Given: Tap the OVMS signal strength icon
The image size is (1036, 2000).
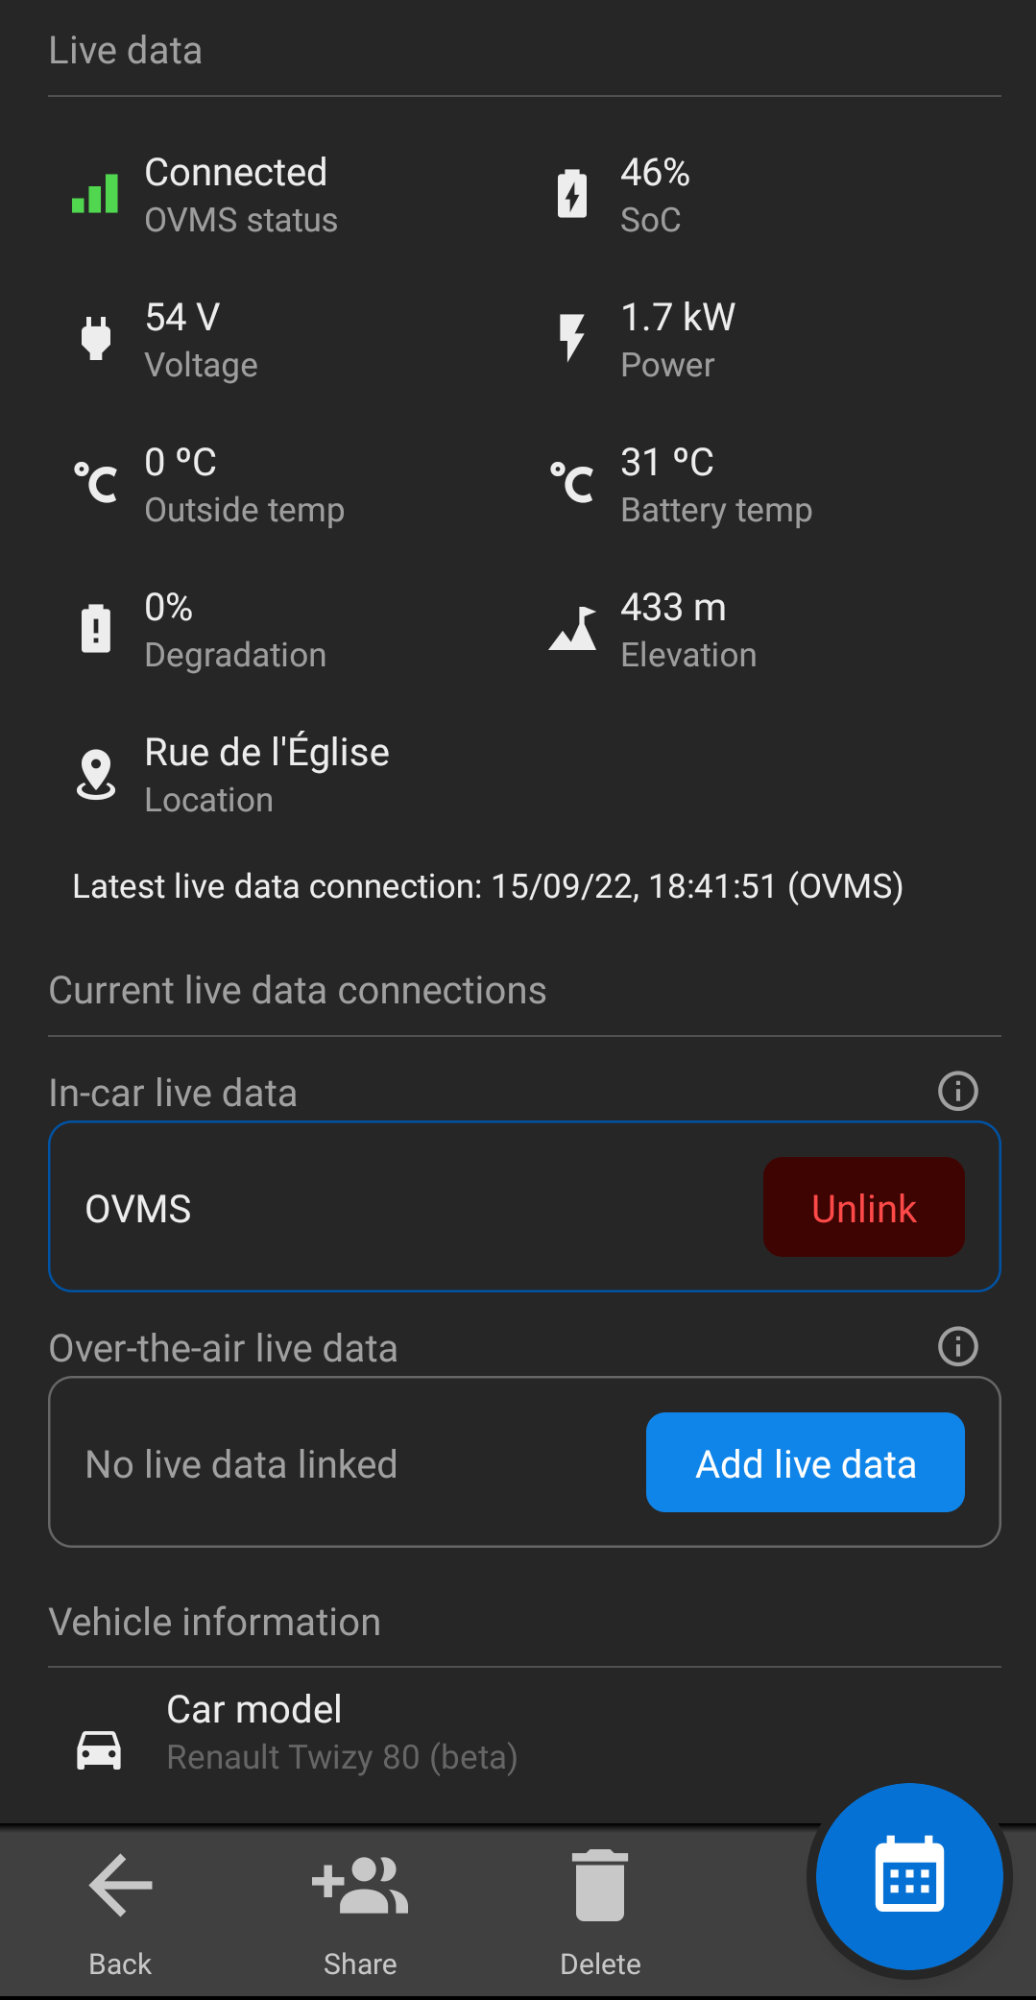Looking at the screenshot, I should click(95, 194).
